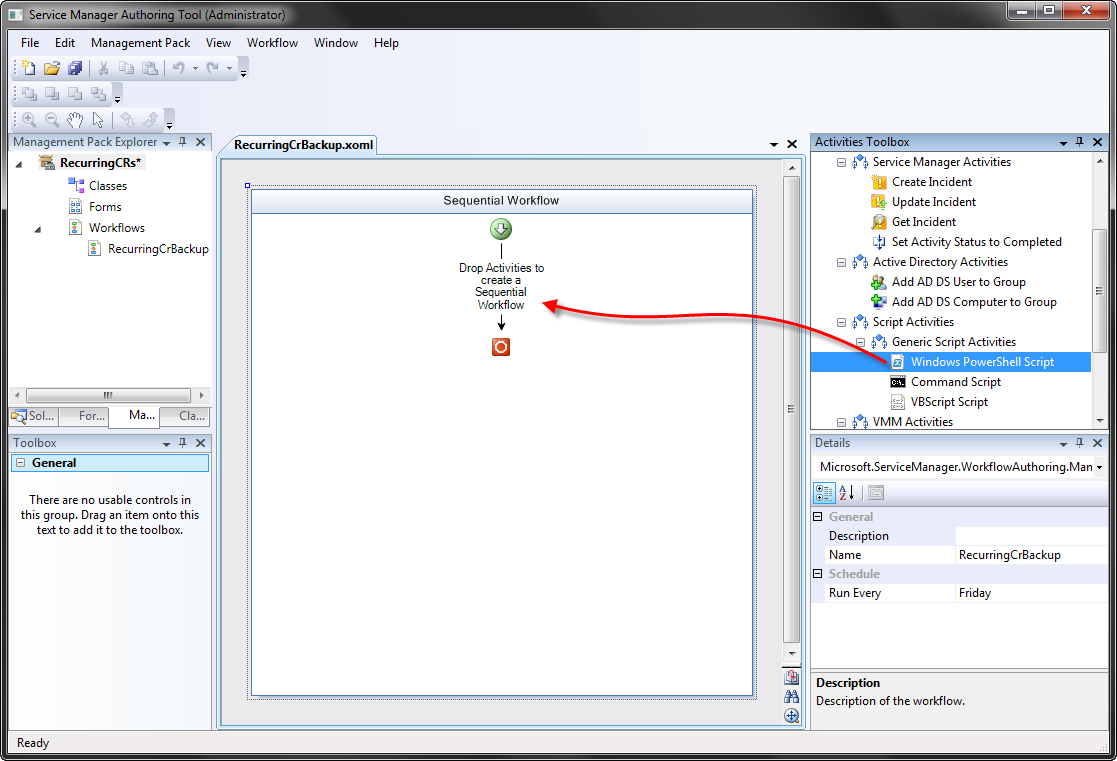Switch to the Sol... bottom tab
The width and height of the screenshot is (1117, 761).
pyautogui.click(x=33, y=416)
